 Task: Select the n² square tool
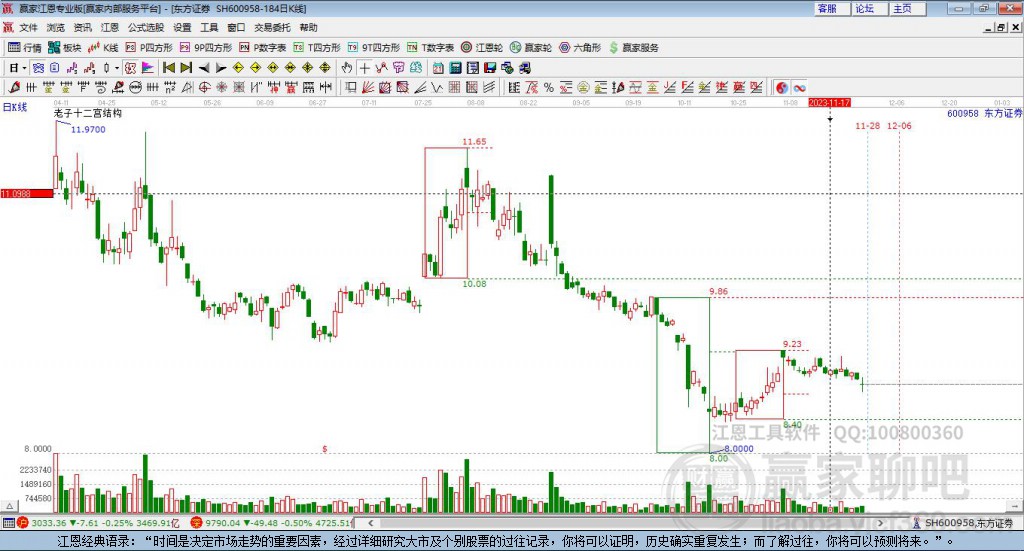pyautogui.click(x=170, y=87)
